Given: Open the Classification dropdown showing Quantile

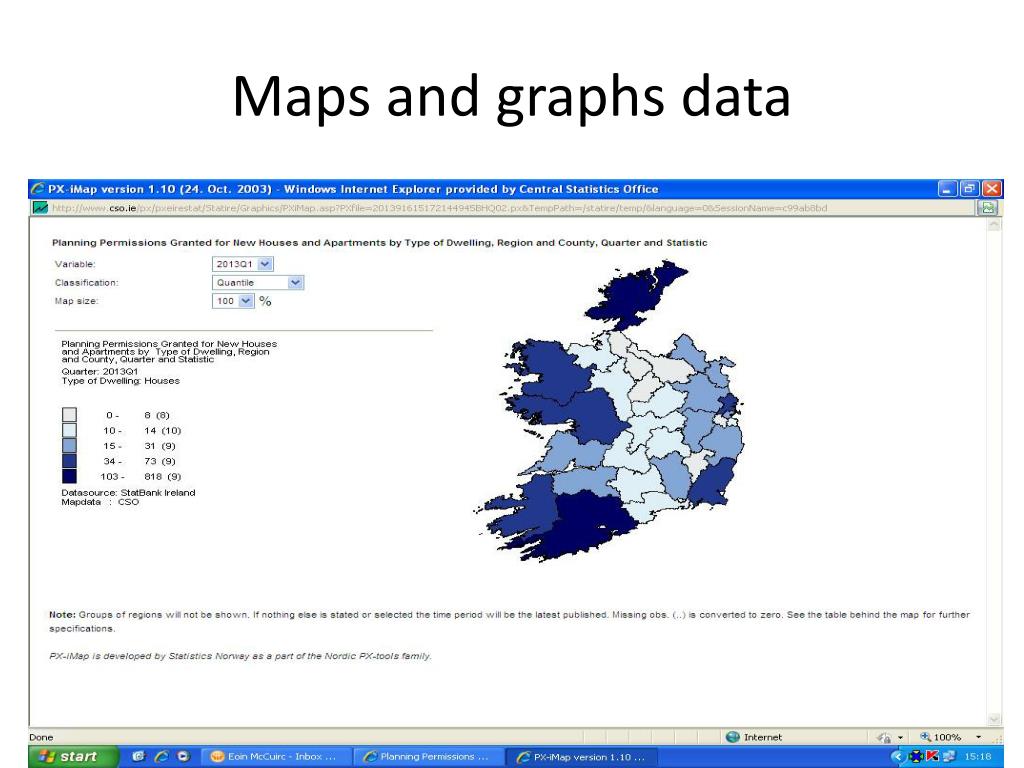Looking at the screenshot, I should 258,282.
